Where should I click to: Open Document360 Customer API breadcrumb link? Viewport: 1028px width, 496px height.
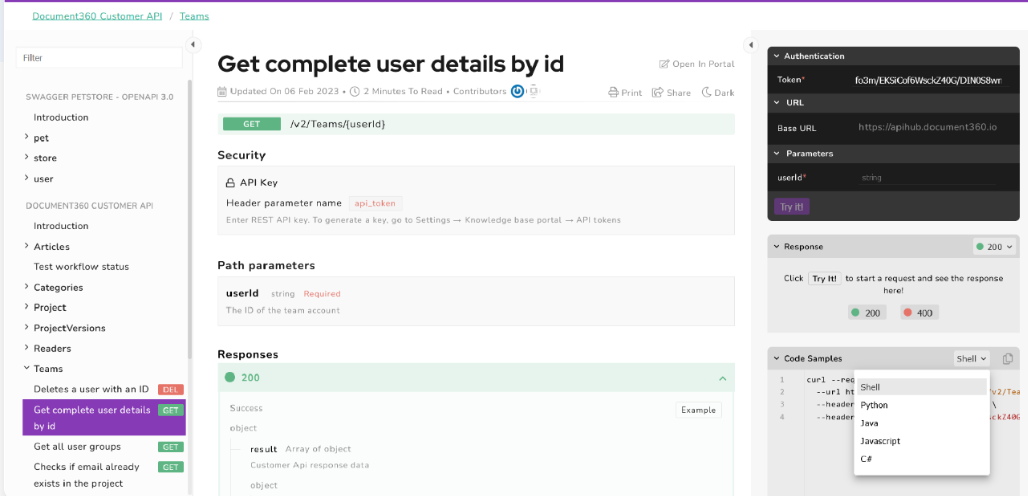point(97,16)
